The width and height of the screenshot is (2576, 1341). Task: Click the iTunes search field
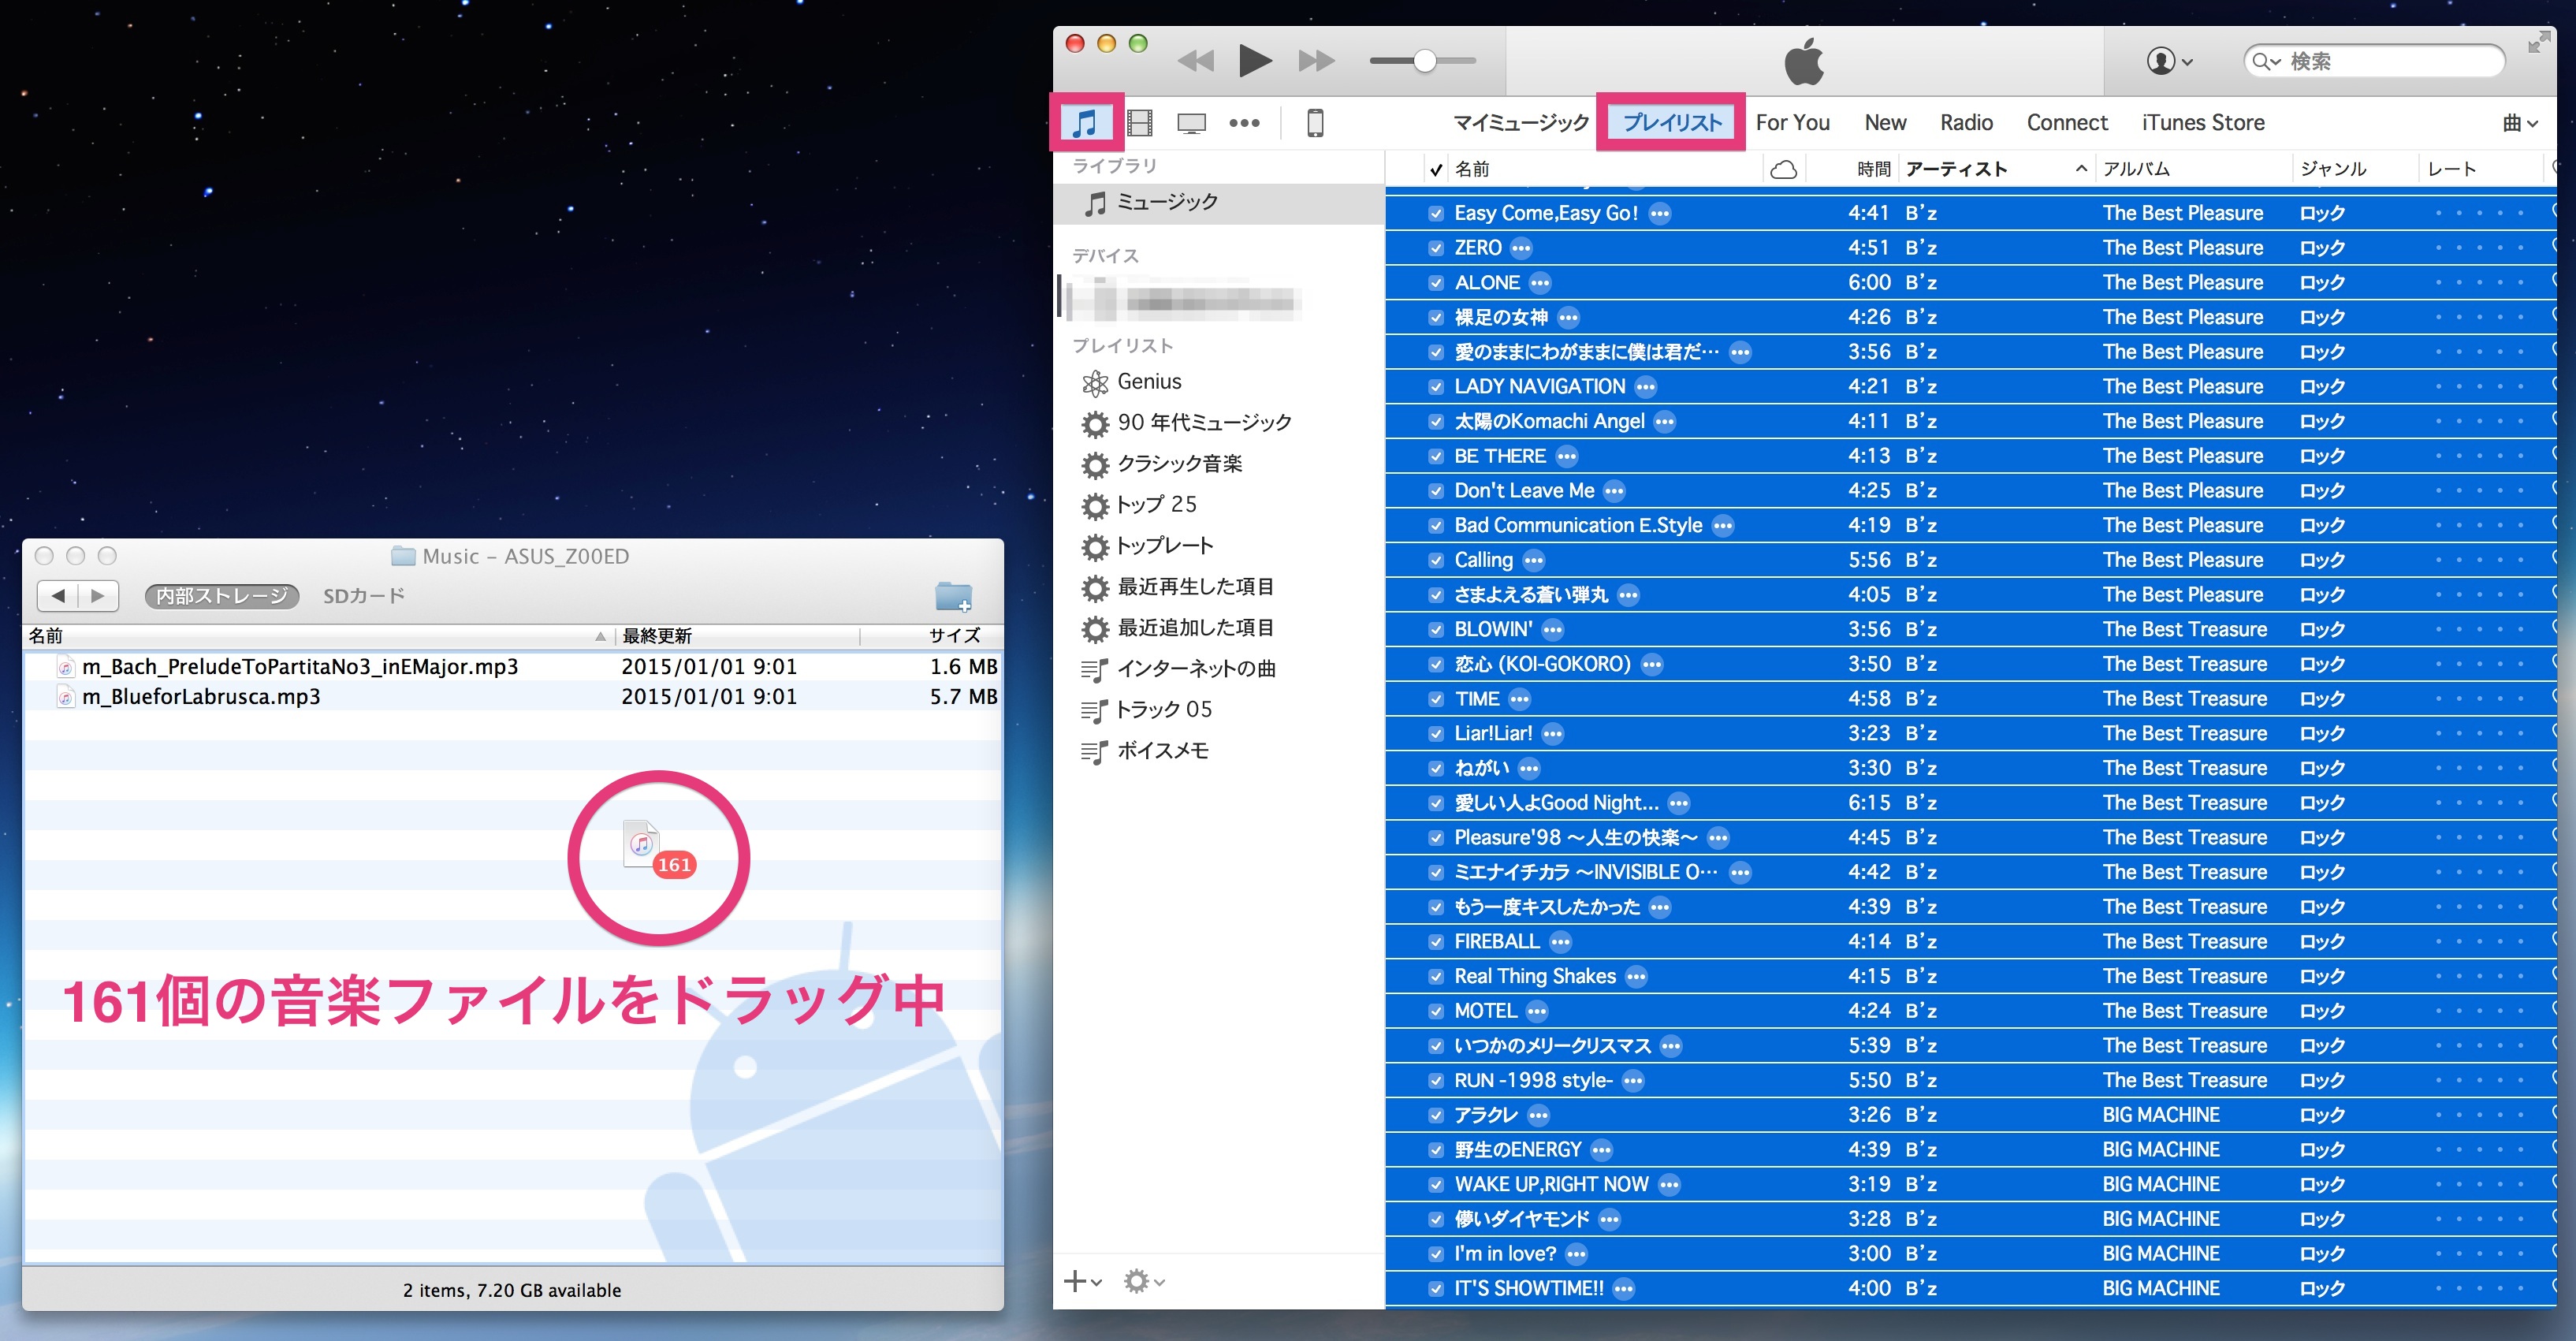[2374, 61]
